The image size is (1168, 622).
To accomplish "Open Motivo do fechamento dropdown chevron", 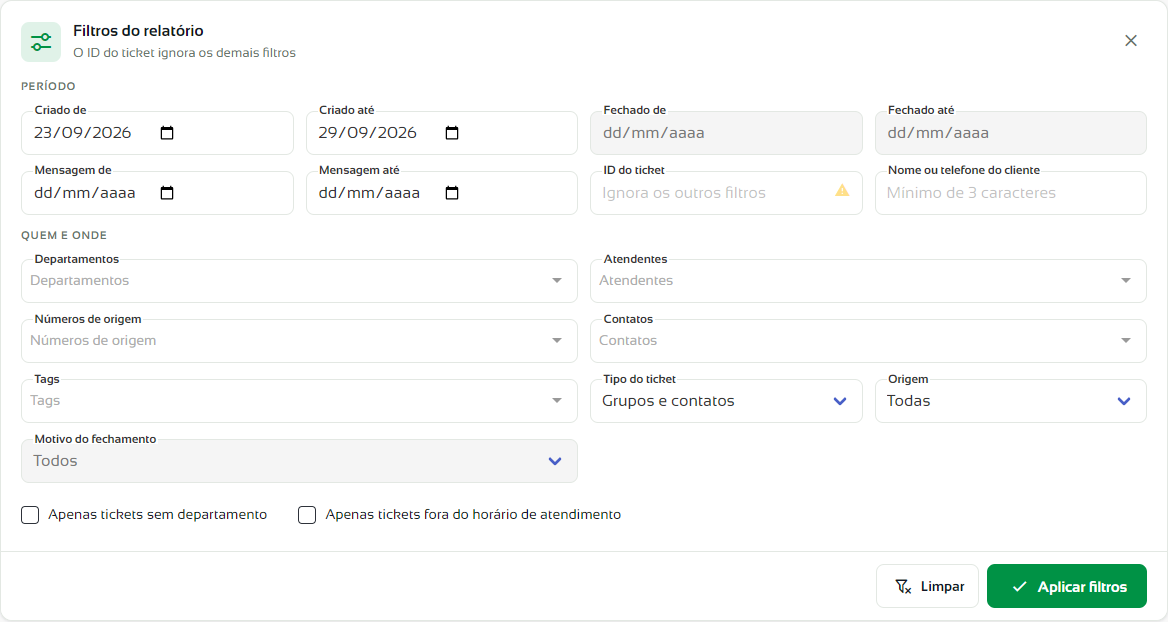I will 555,461.
